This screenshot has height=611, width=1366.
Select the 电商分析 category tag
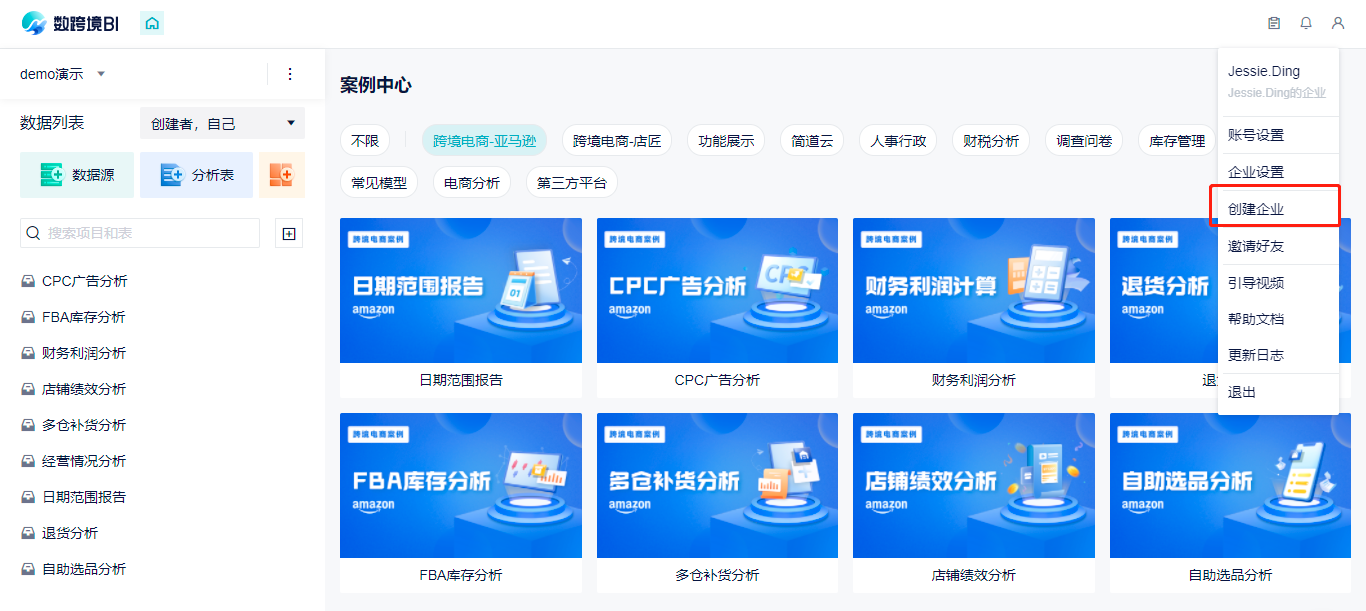tap(472, 183)
